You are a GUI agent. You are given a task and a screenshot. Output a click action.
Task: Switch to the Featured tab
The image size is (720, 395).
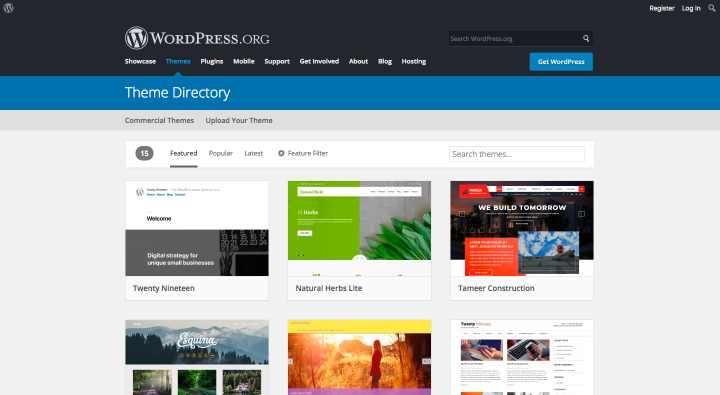tap(184, 153)
